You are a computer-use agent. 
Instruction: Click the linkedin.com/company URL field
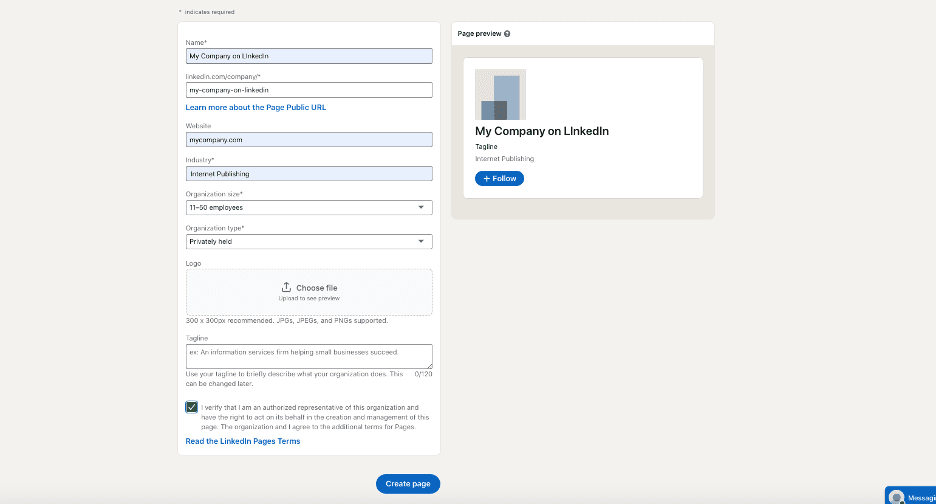coord(309,90)
